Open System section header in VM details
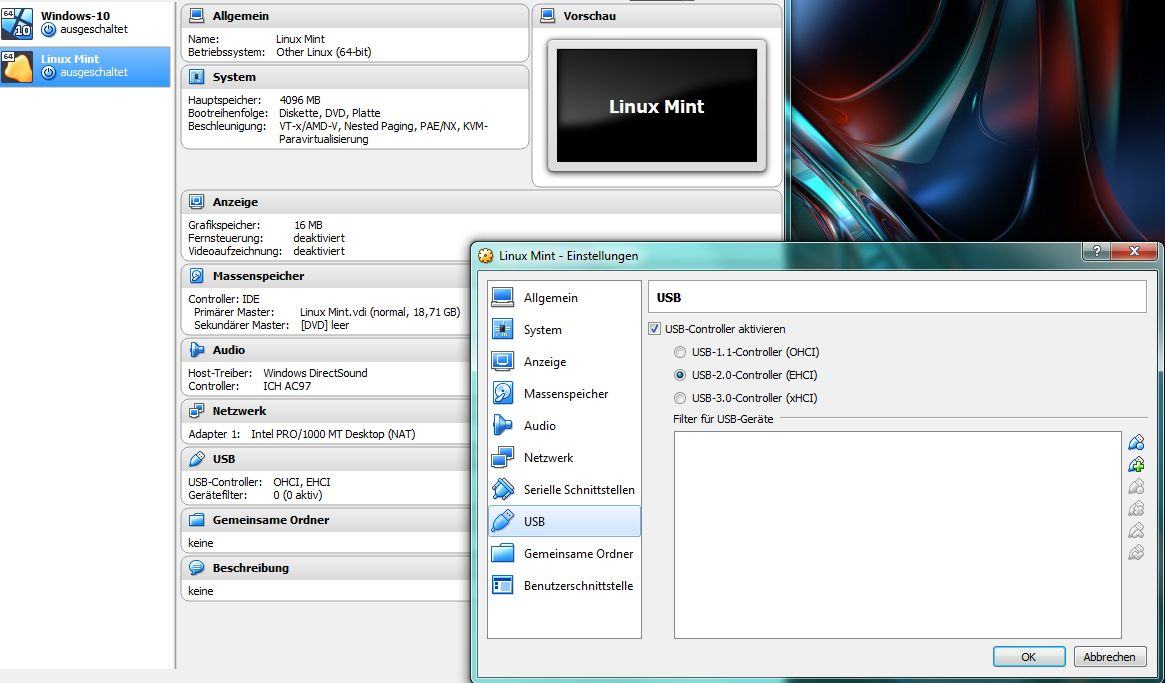 [x=354, y=77]
